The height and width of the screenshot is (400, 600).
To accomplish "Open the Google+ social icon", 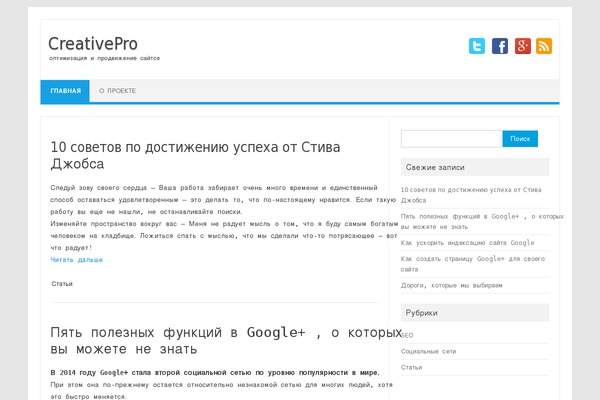I will click(523, 46).
